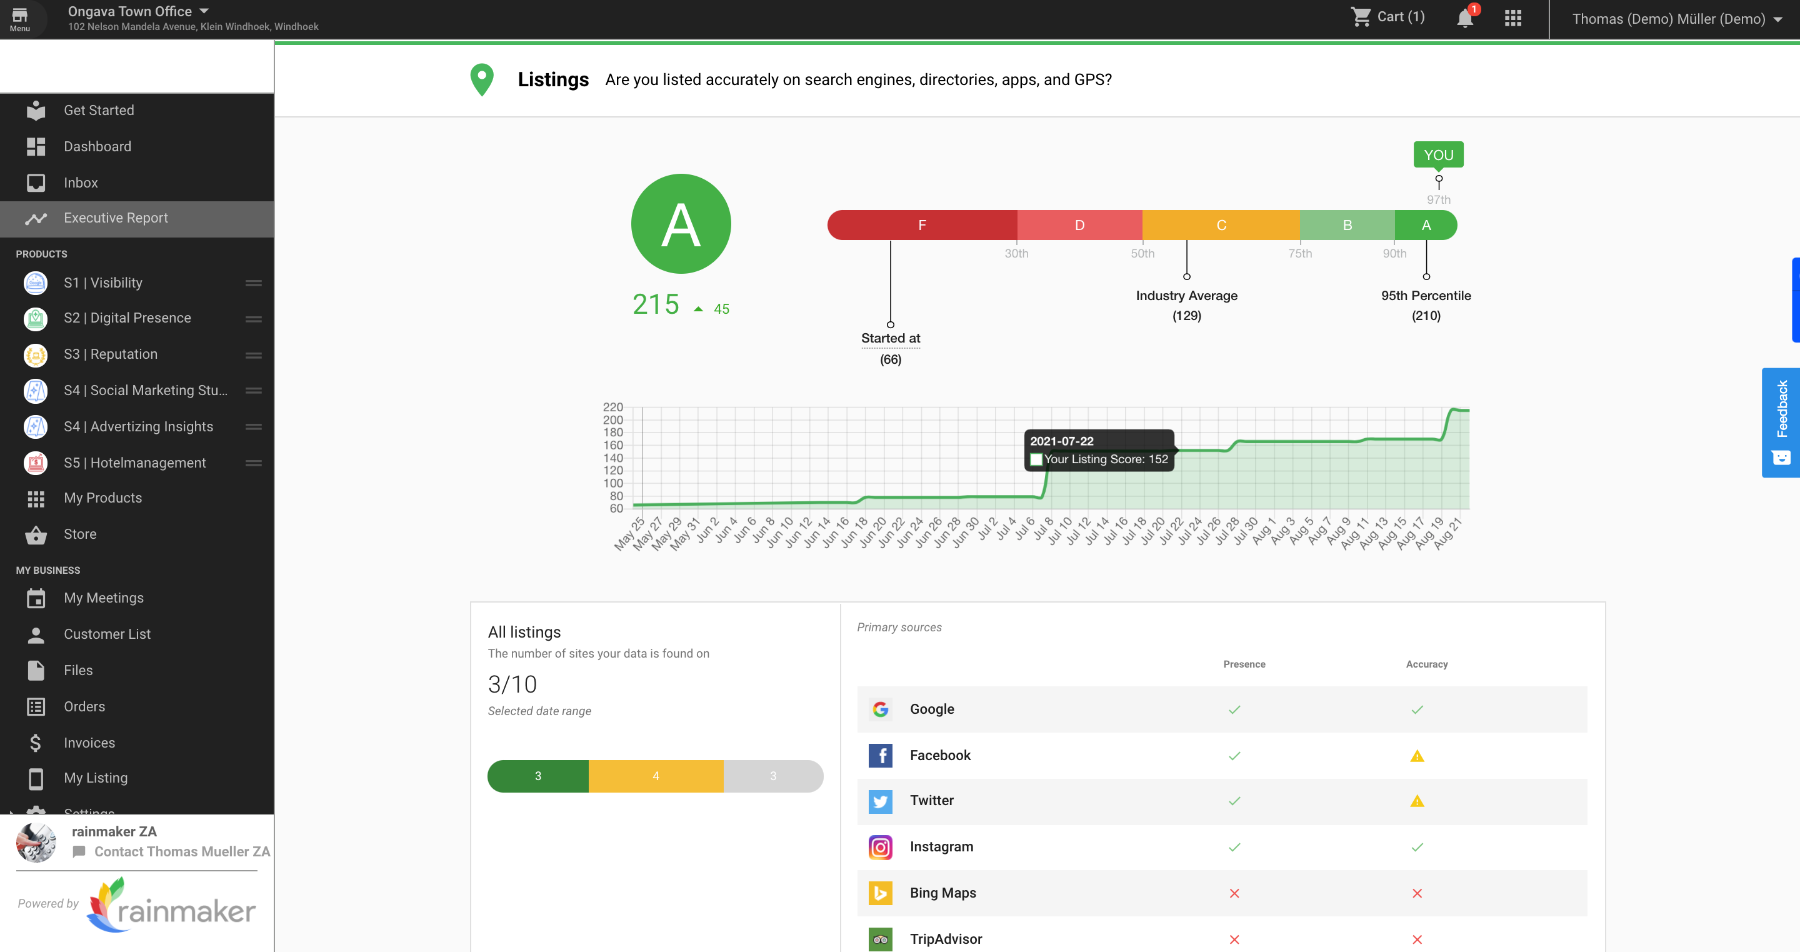Click the Feedback side tab
The image size is (1800, 952).
tap(1781, 422)
